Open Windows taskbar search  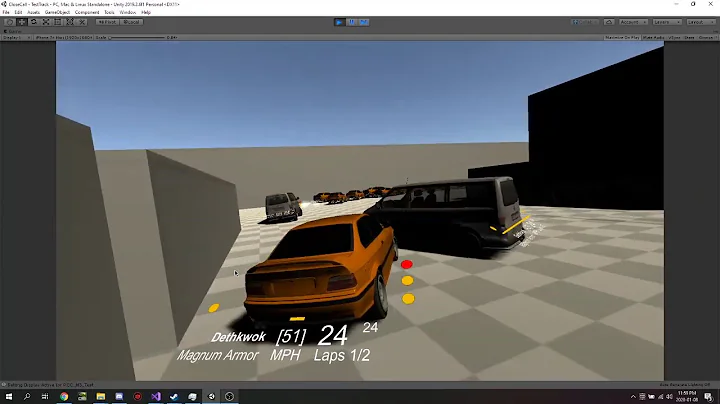[27, 397]
